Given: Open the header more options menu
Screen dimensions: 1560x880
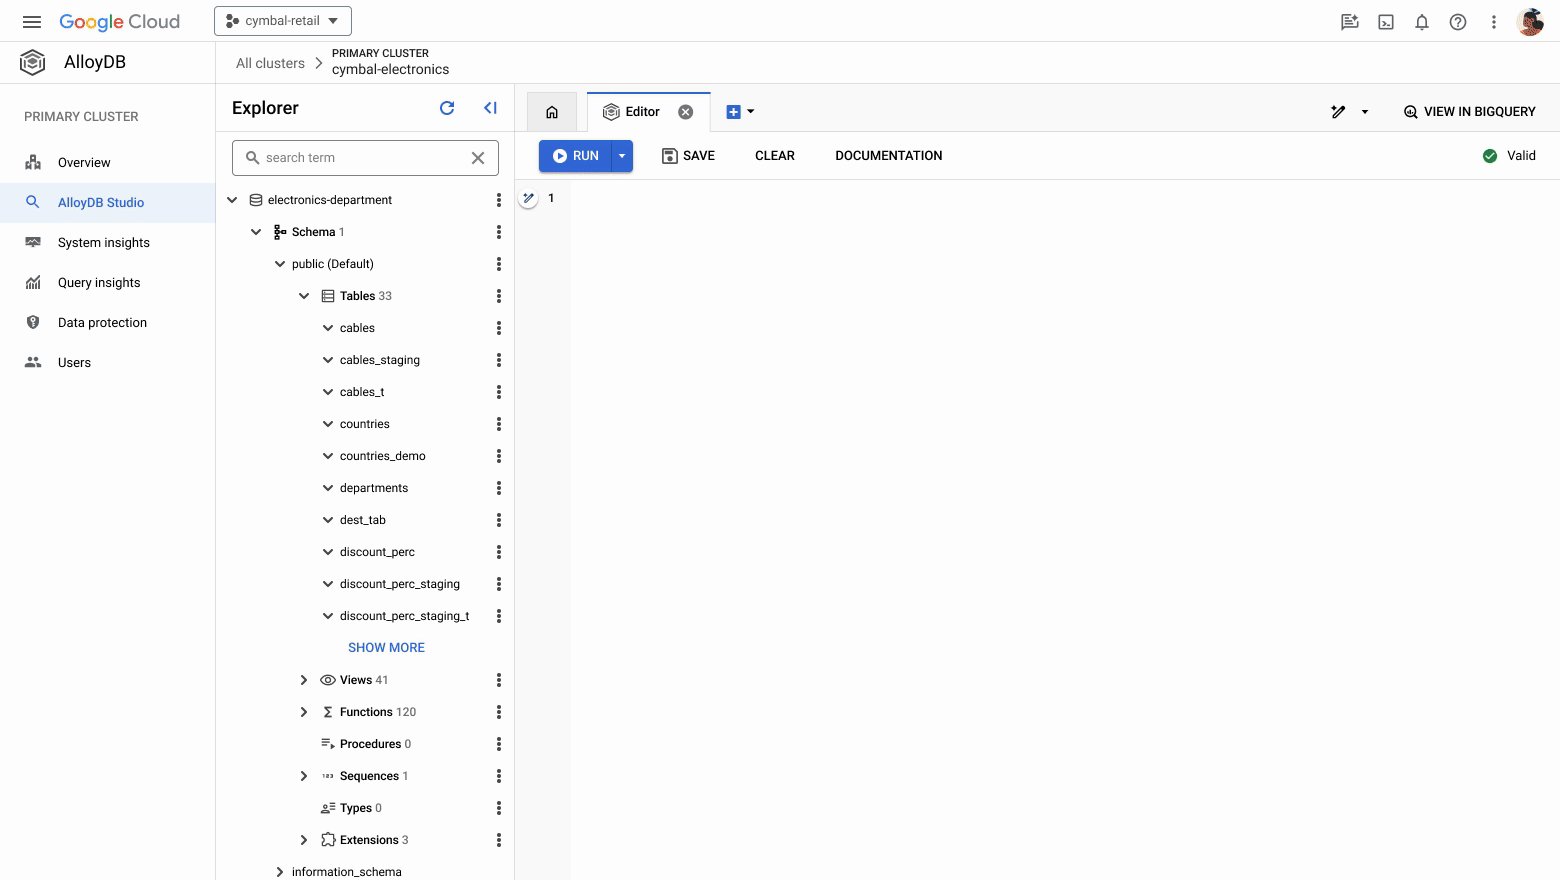Looking at the screenshot, I should pyautogui.click(x=1494, y=22).
